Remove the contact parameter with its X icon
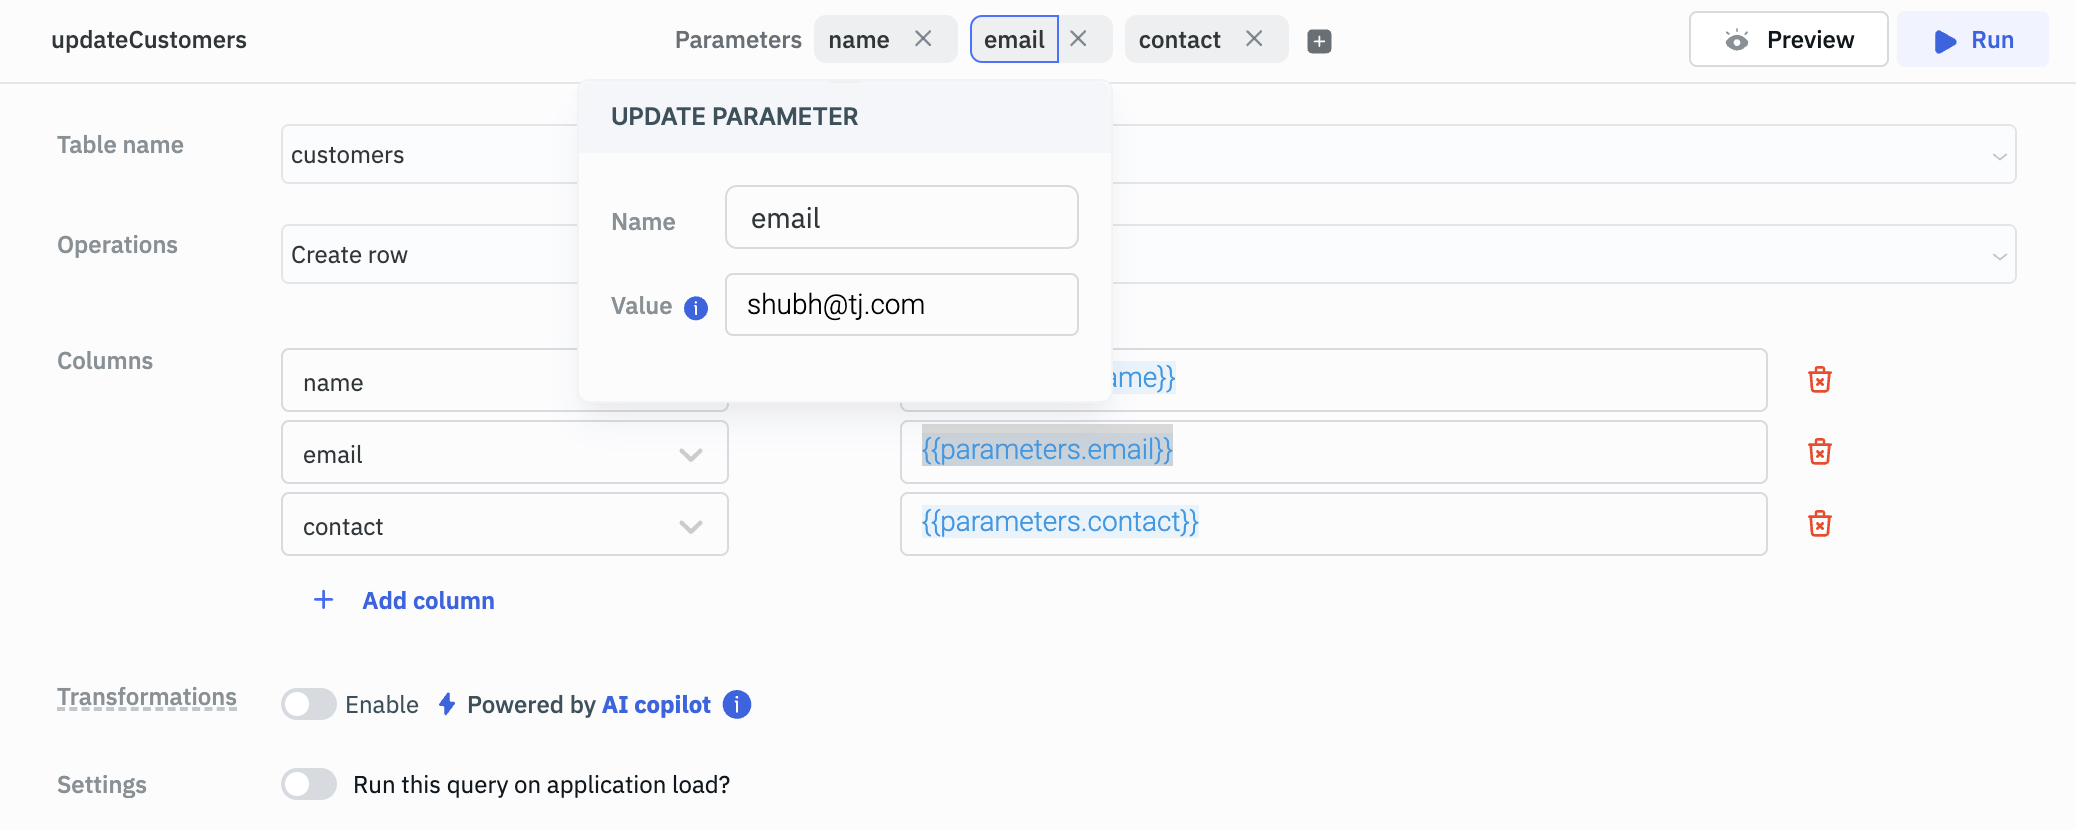The height and width of the screenshot is (830, 2076). pos(1254,39)
